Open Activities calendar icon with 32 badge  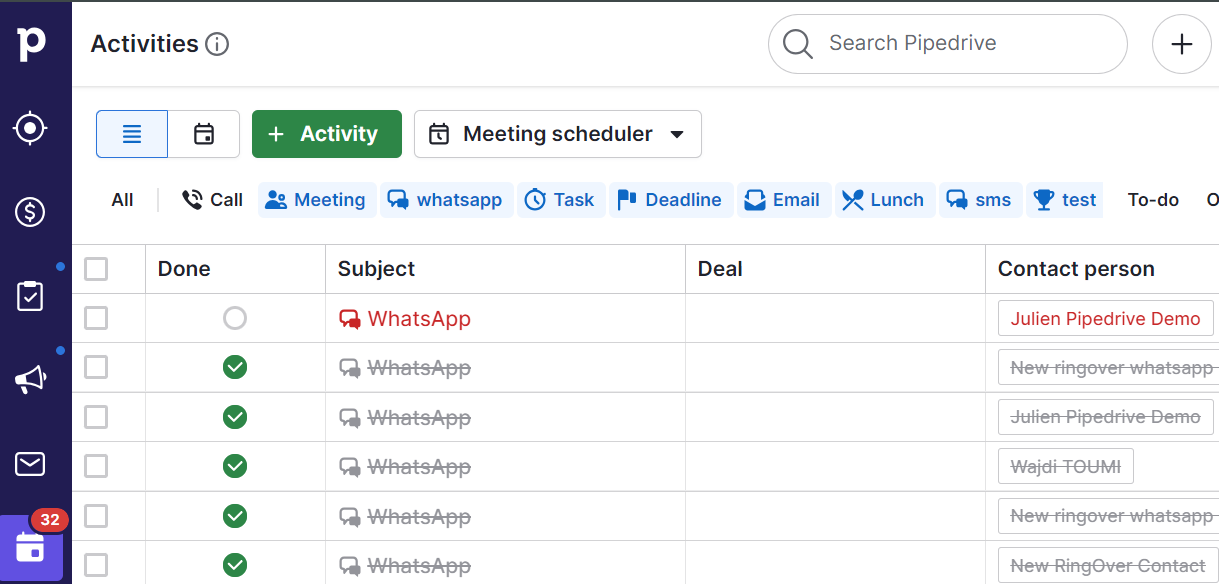pos(31,547)
